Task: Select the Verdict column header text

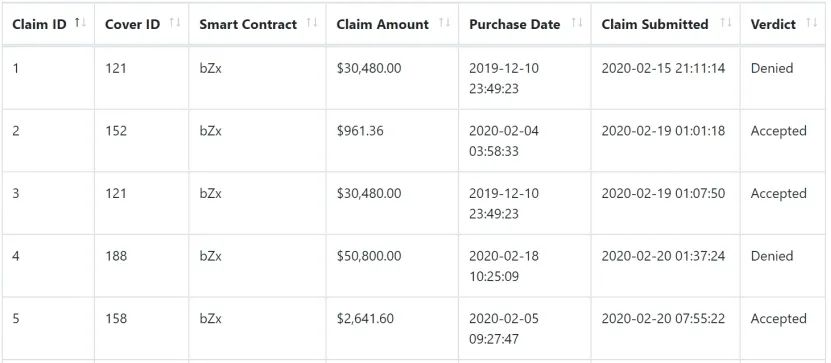Action: click(773, 24)
